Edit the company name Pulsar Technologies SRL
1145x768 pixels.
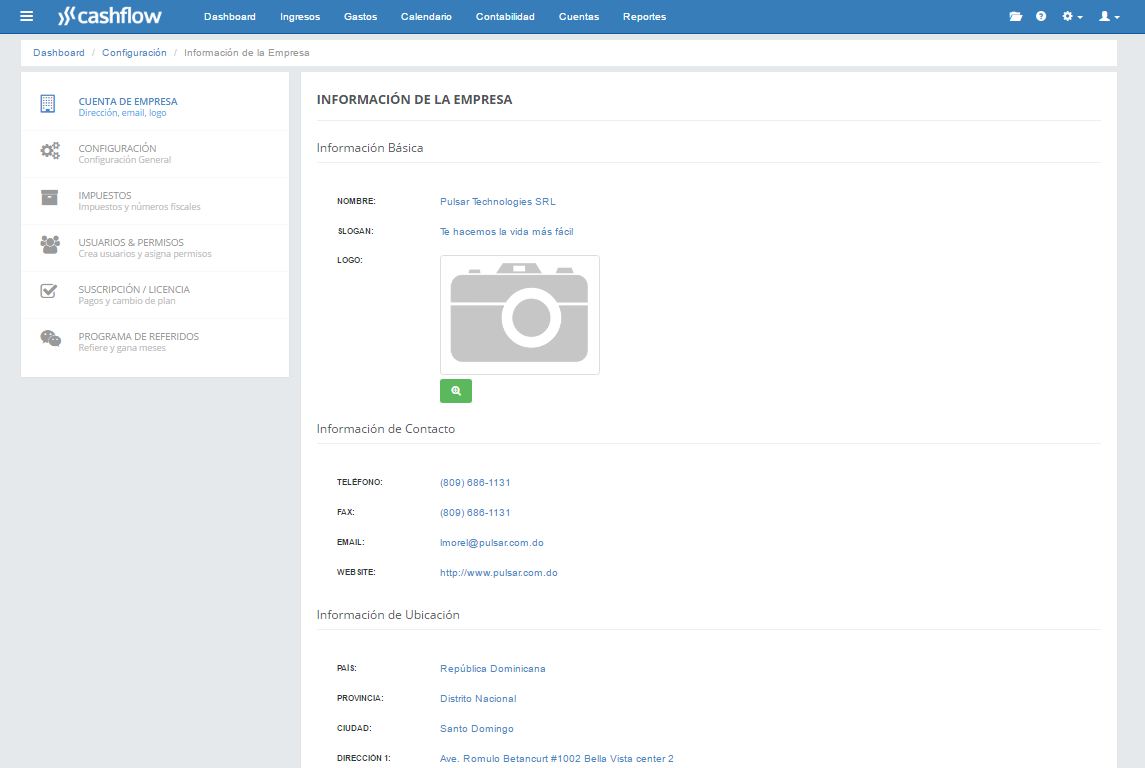[x=498, y=201]
